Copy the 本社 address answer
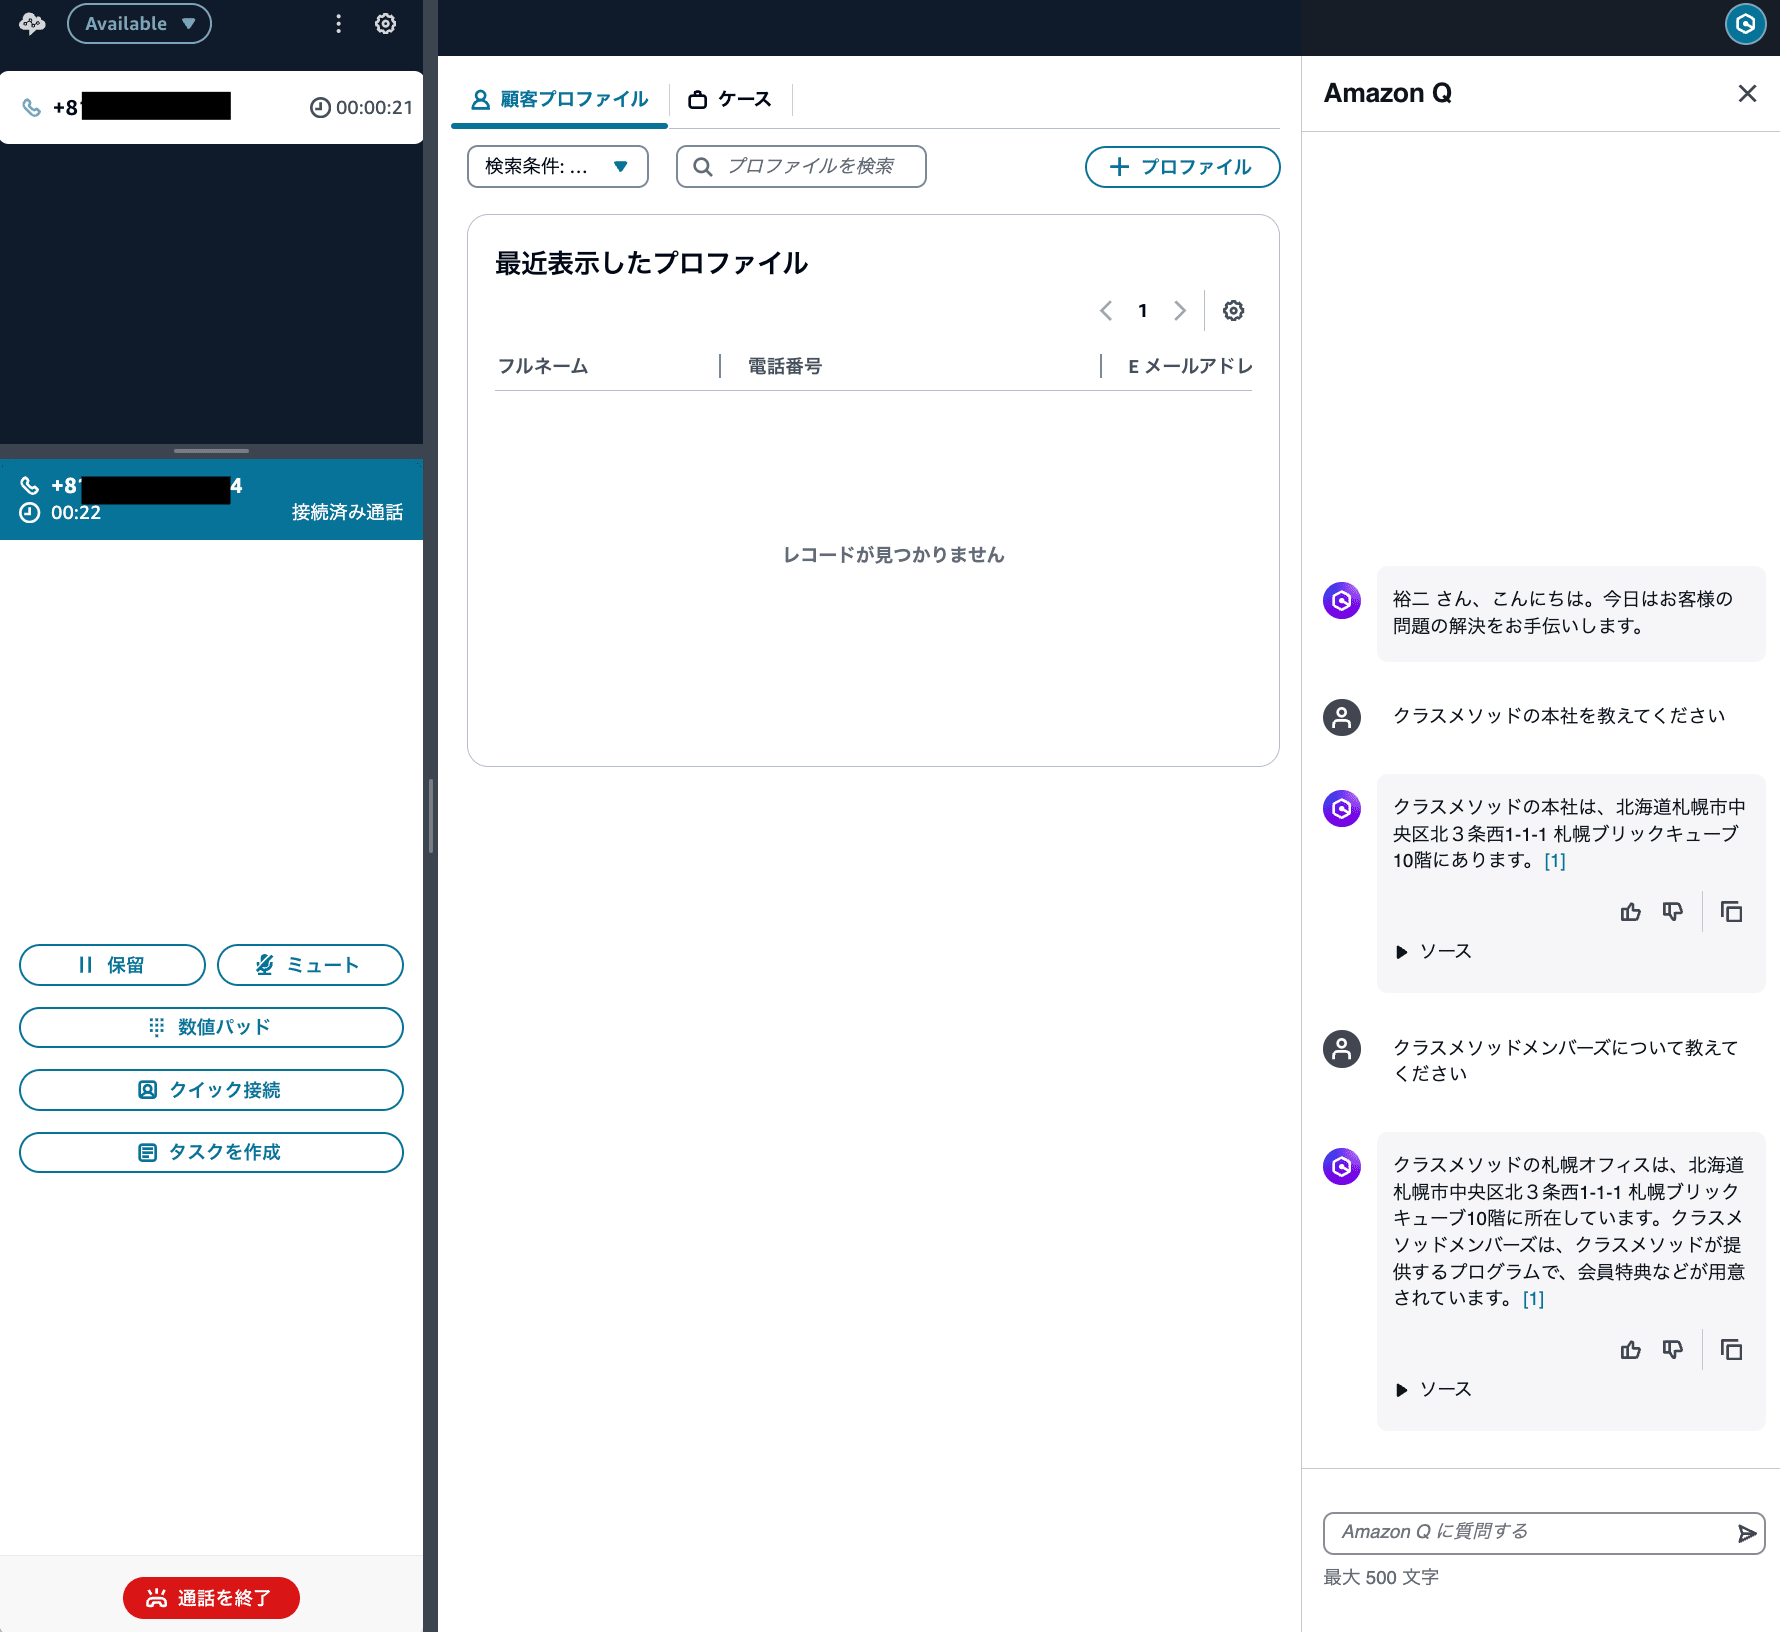Image resolution: width=1780 pixels, height=1632 pixels. pos(1731,912)
